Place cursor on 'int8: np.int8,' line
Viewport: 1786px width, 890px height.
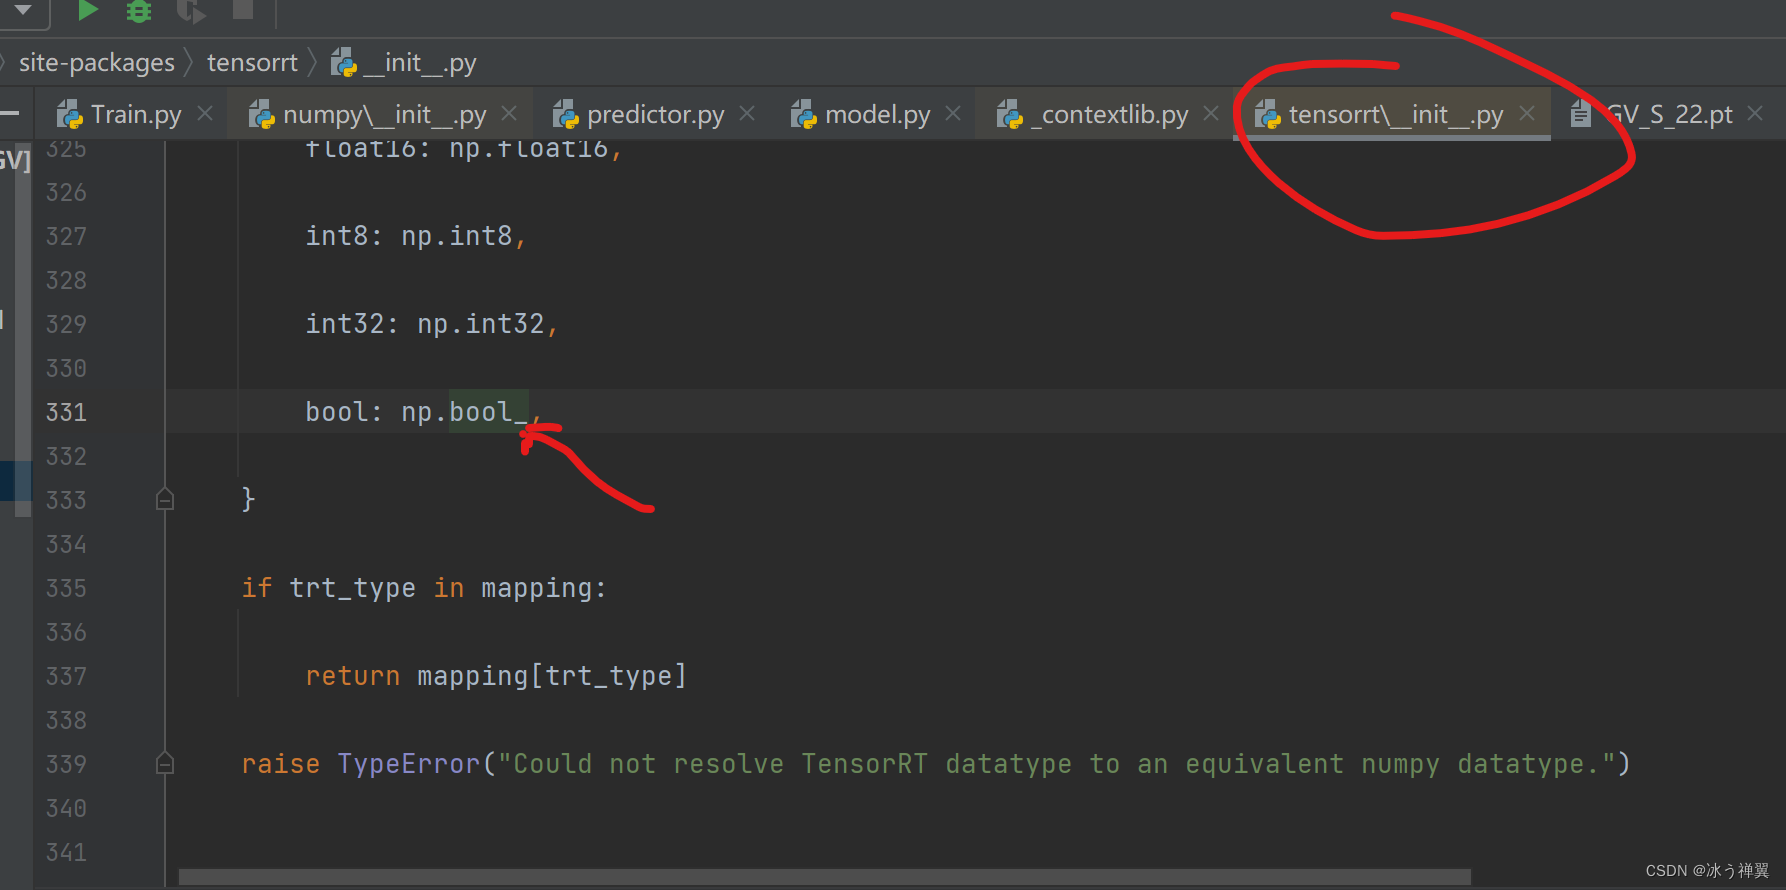coord(416,236)
